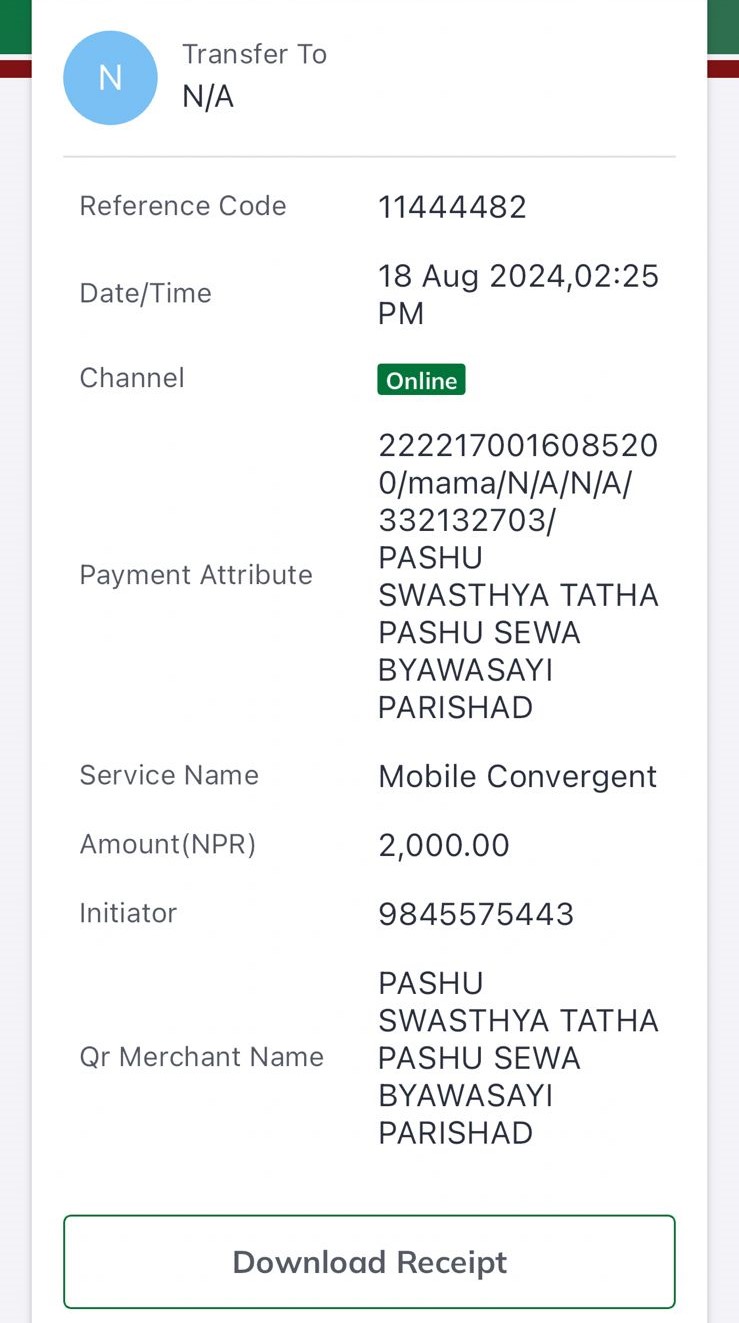The width and height of the screenshot is (739, 1323).
Task: Tap the Channel label
Action: click(x=132, y=378)
